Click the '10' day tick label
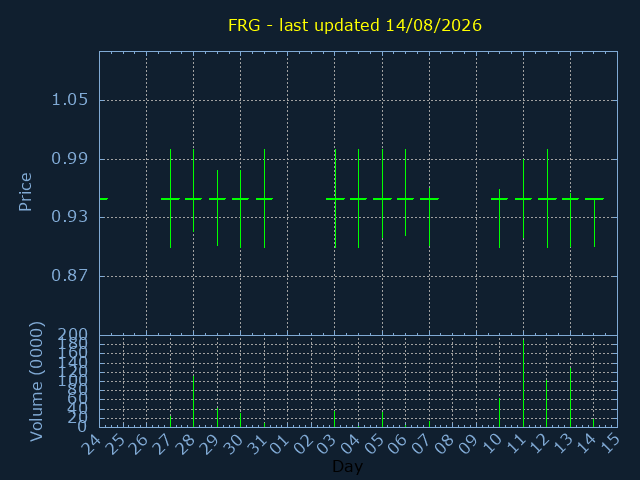Screen dimensions: 640x480 coord(492,444)
